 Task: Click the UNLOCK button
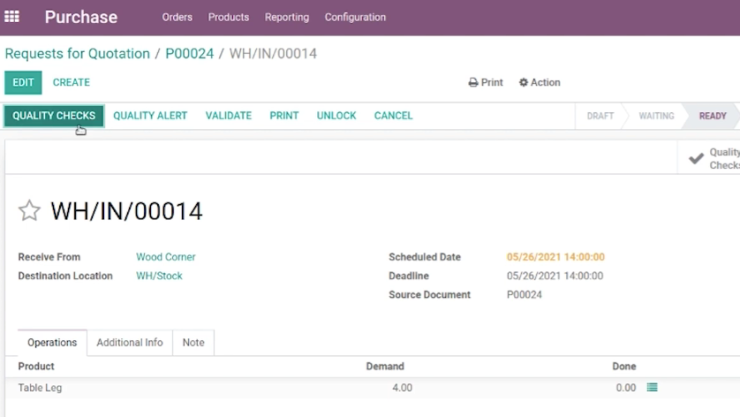pyautogui.click(x=336, y=116)
